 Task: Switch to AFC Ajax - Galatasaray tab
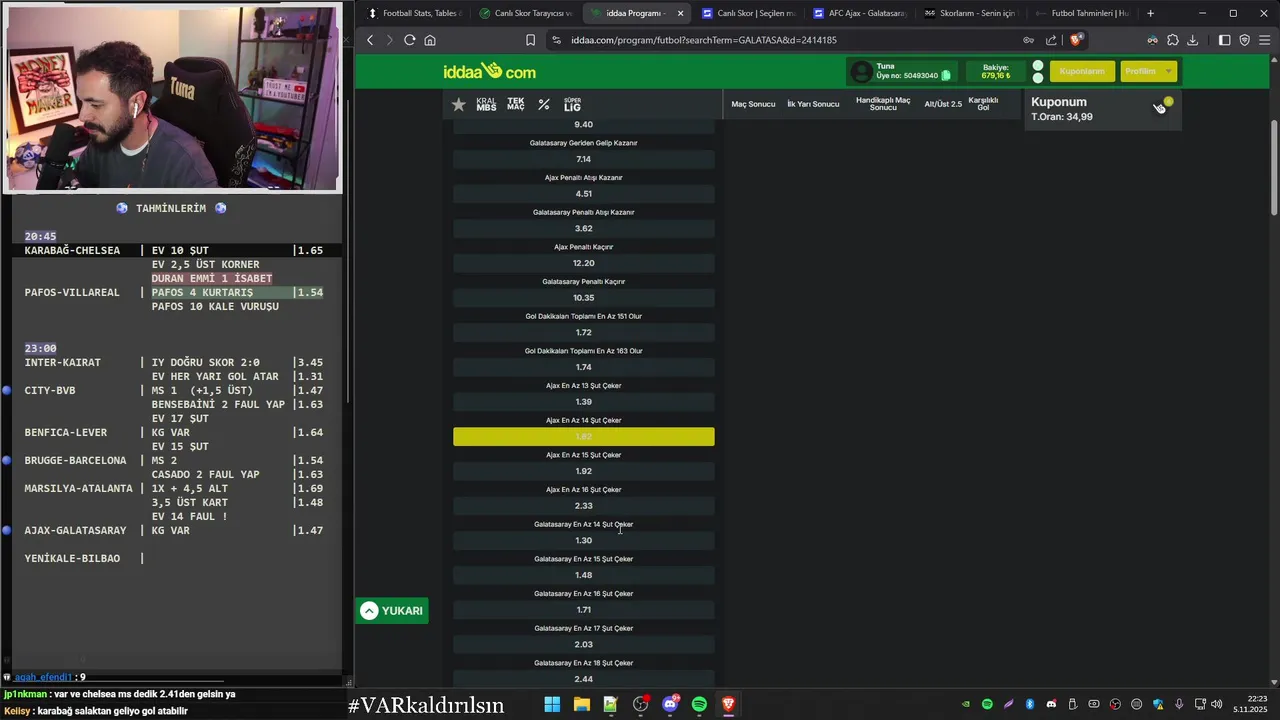point(860,13)
